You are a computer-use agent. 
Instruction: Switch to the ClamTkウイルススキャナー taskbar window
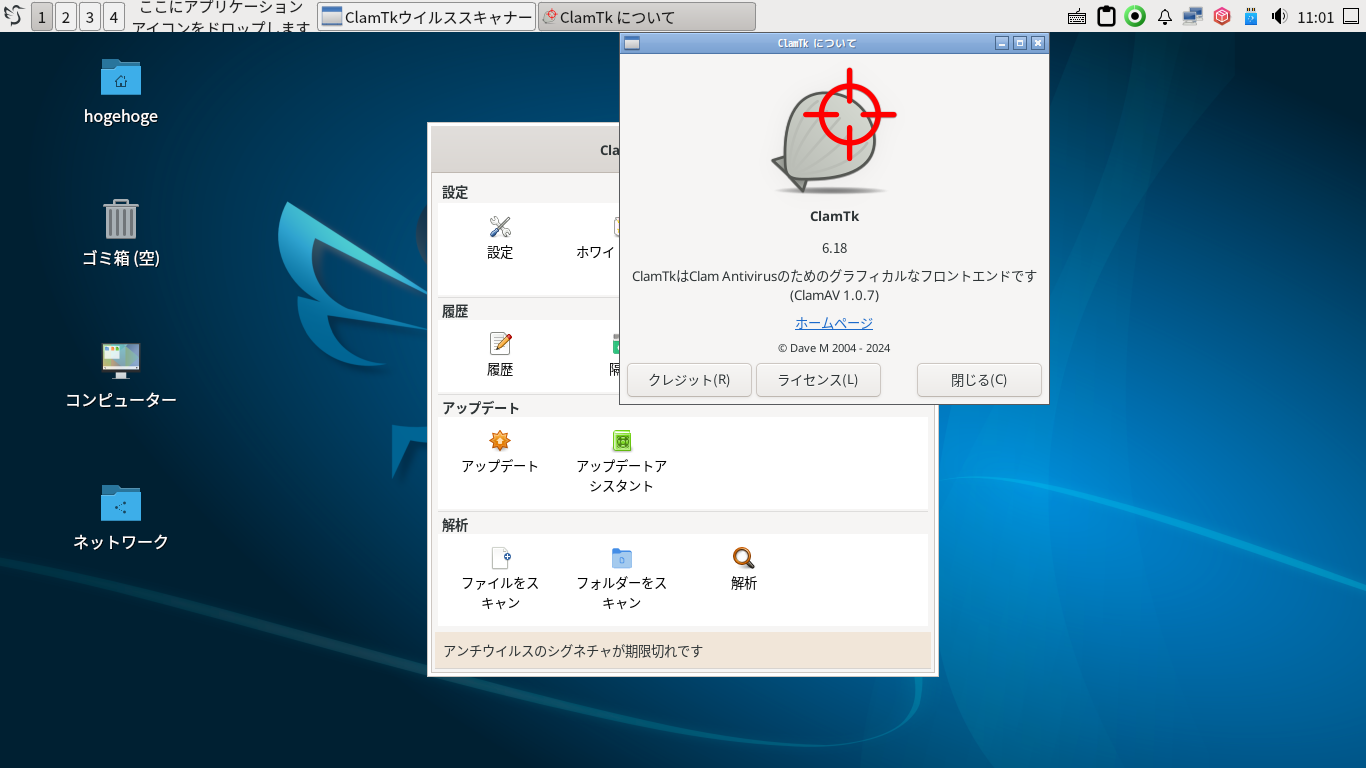tap(427, 16)
